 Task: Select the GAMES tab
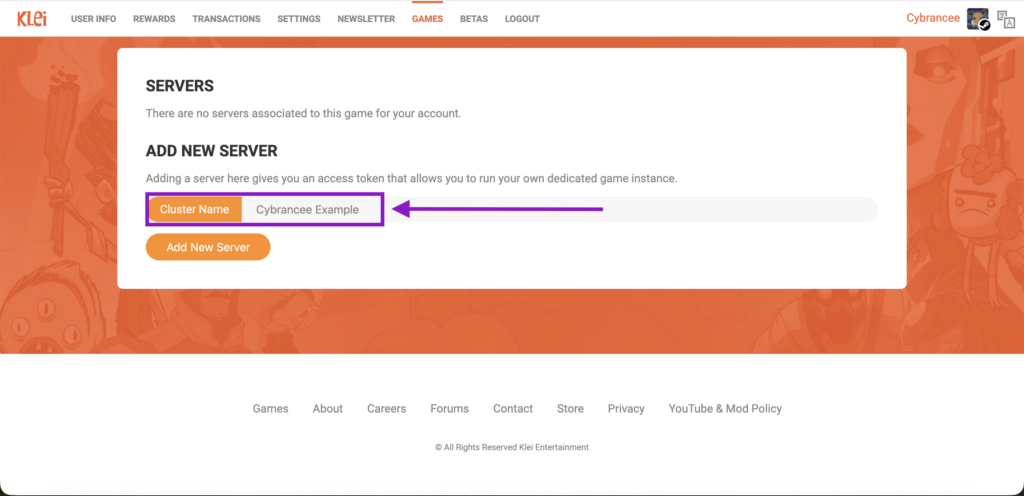[427, 19]
